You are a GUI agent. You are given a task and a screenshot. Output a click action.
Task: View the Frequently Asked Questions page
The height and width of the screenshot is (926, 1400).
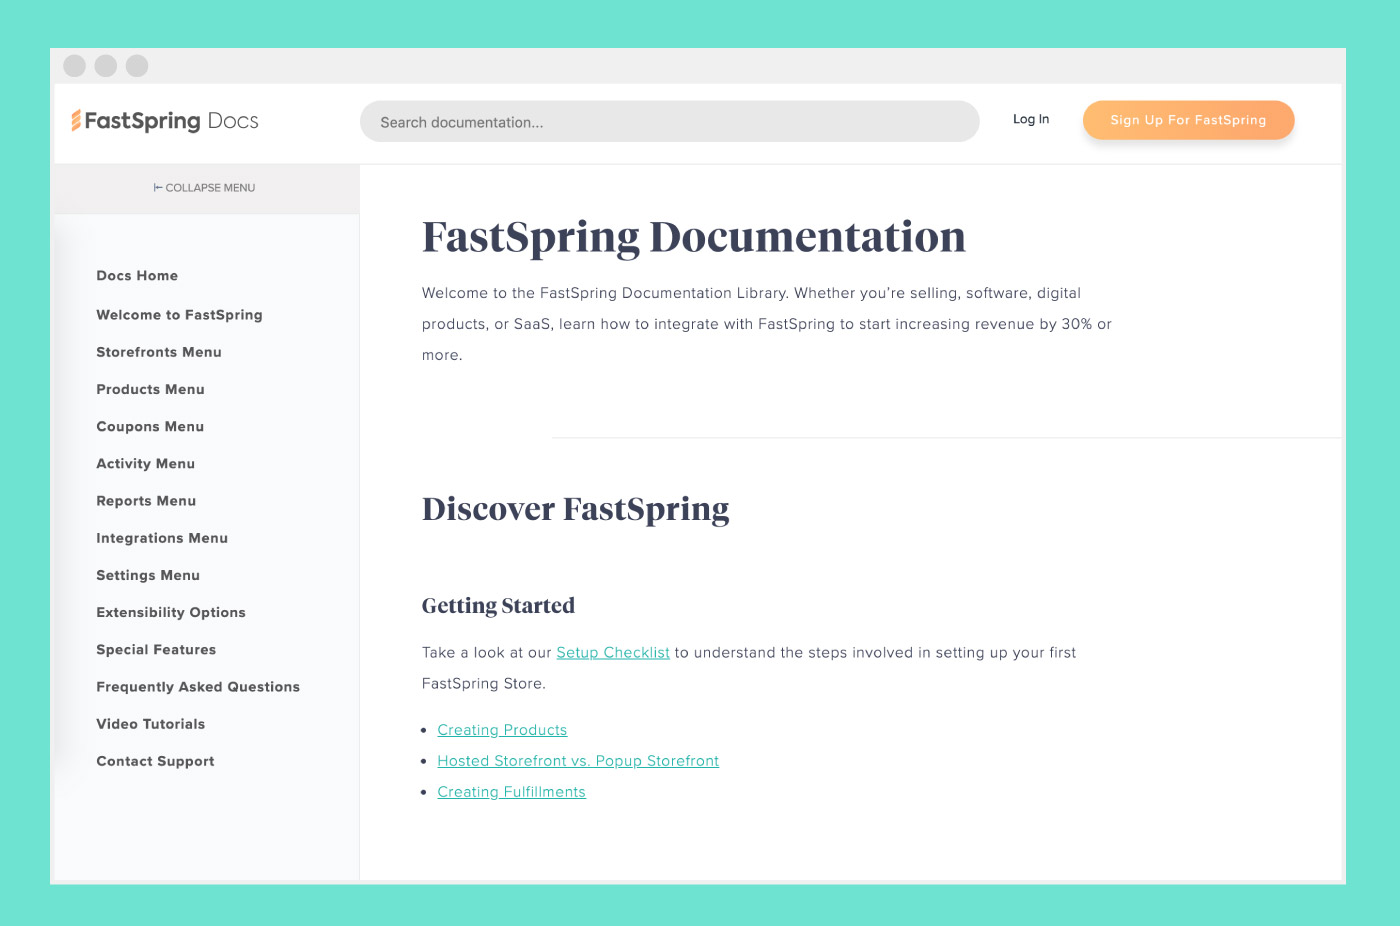198,687
